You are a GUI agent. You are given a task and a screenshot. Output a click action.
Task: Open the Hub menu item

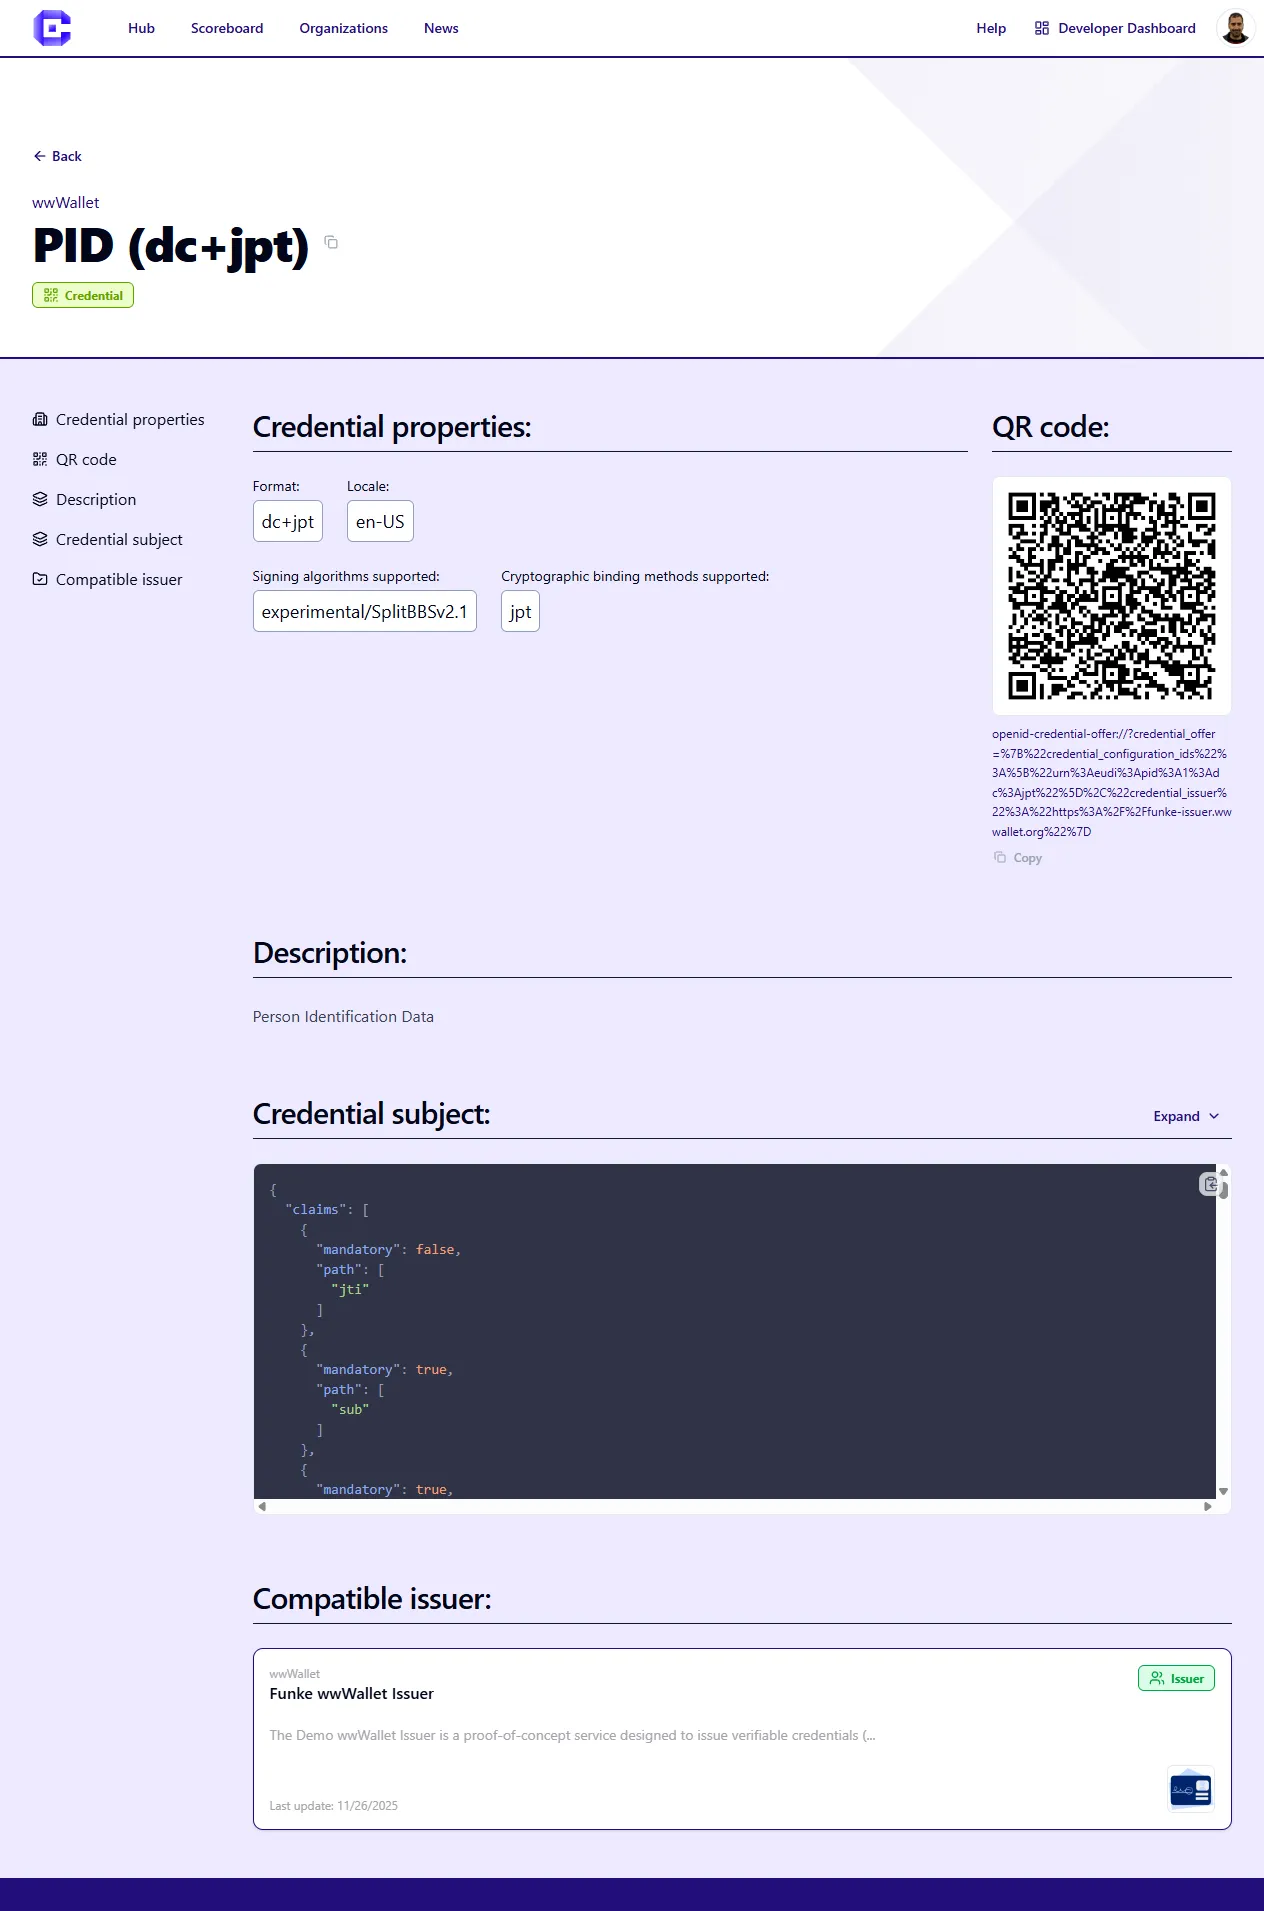tap(141, 28)
